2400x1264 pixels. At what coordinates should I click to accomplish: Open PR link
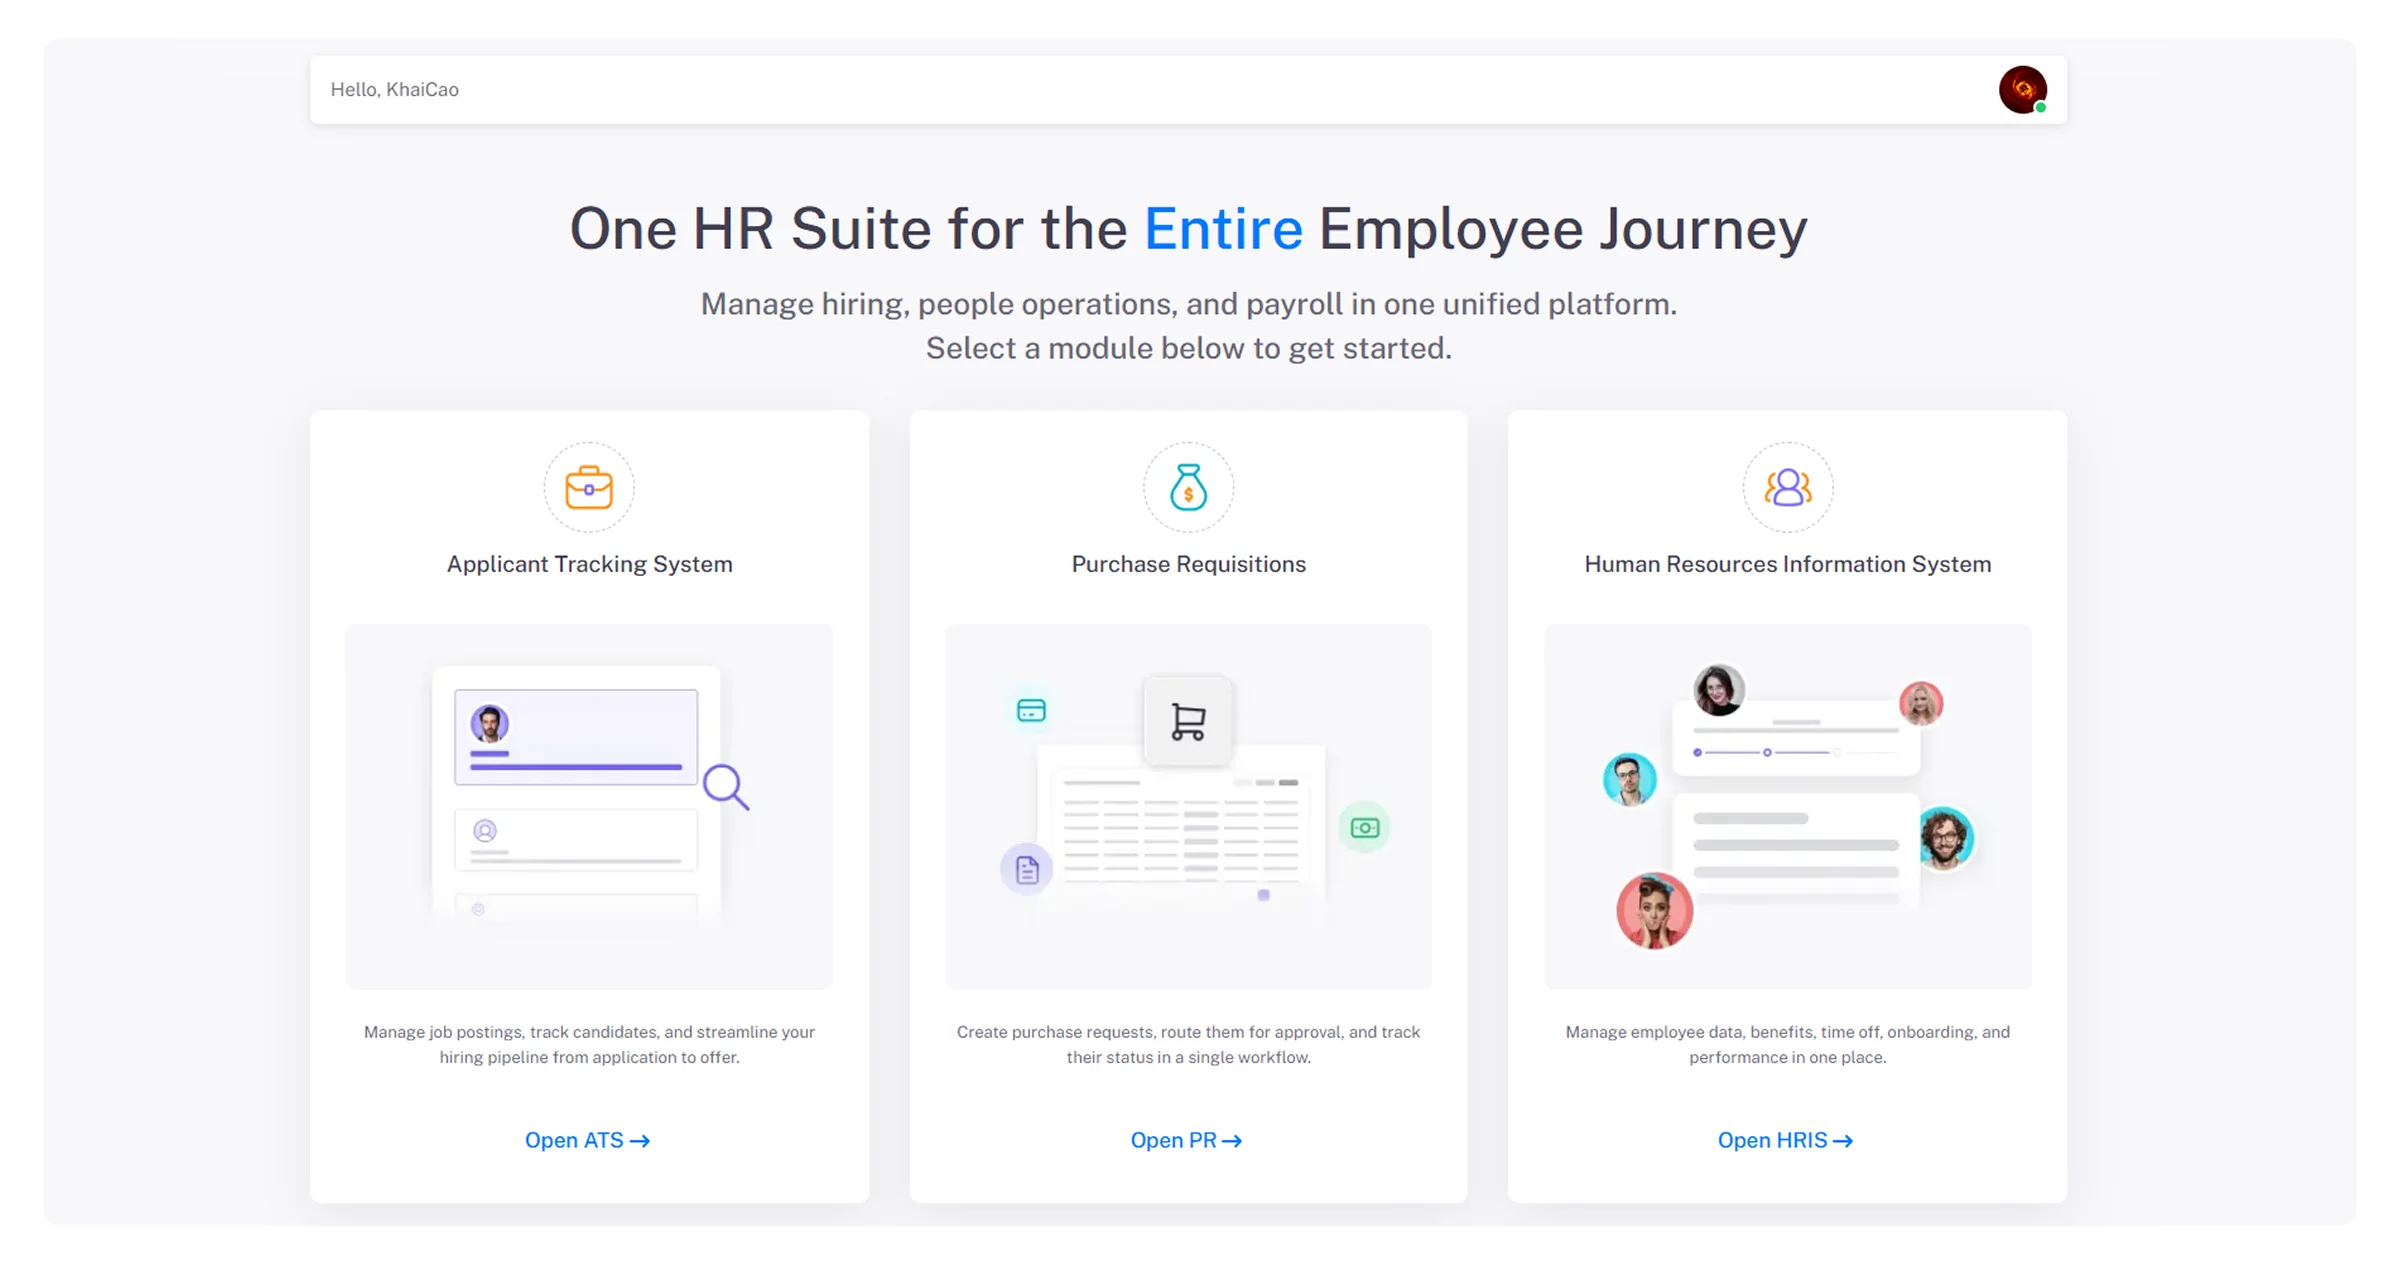1187,1140
